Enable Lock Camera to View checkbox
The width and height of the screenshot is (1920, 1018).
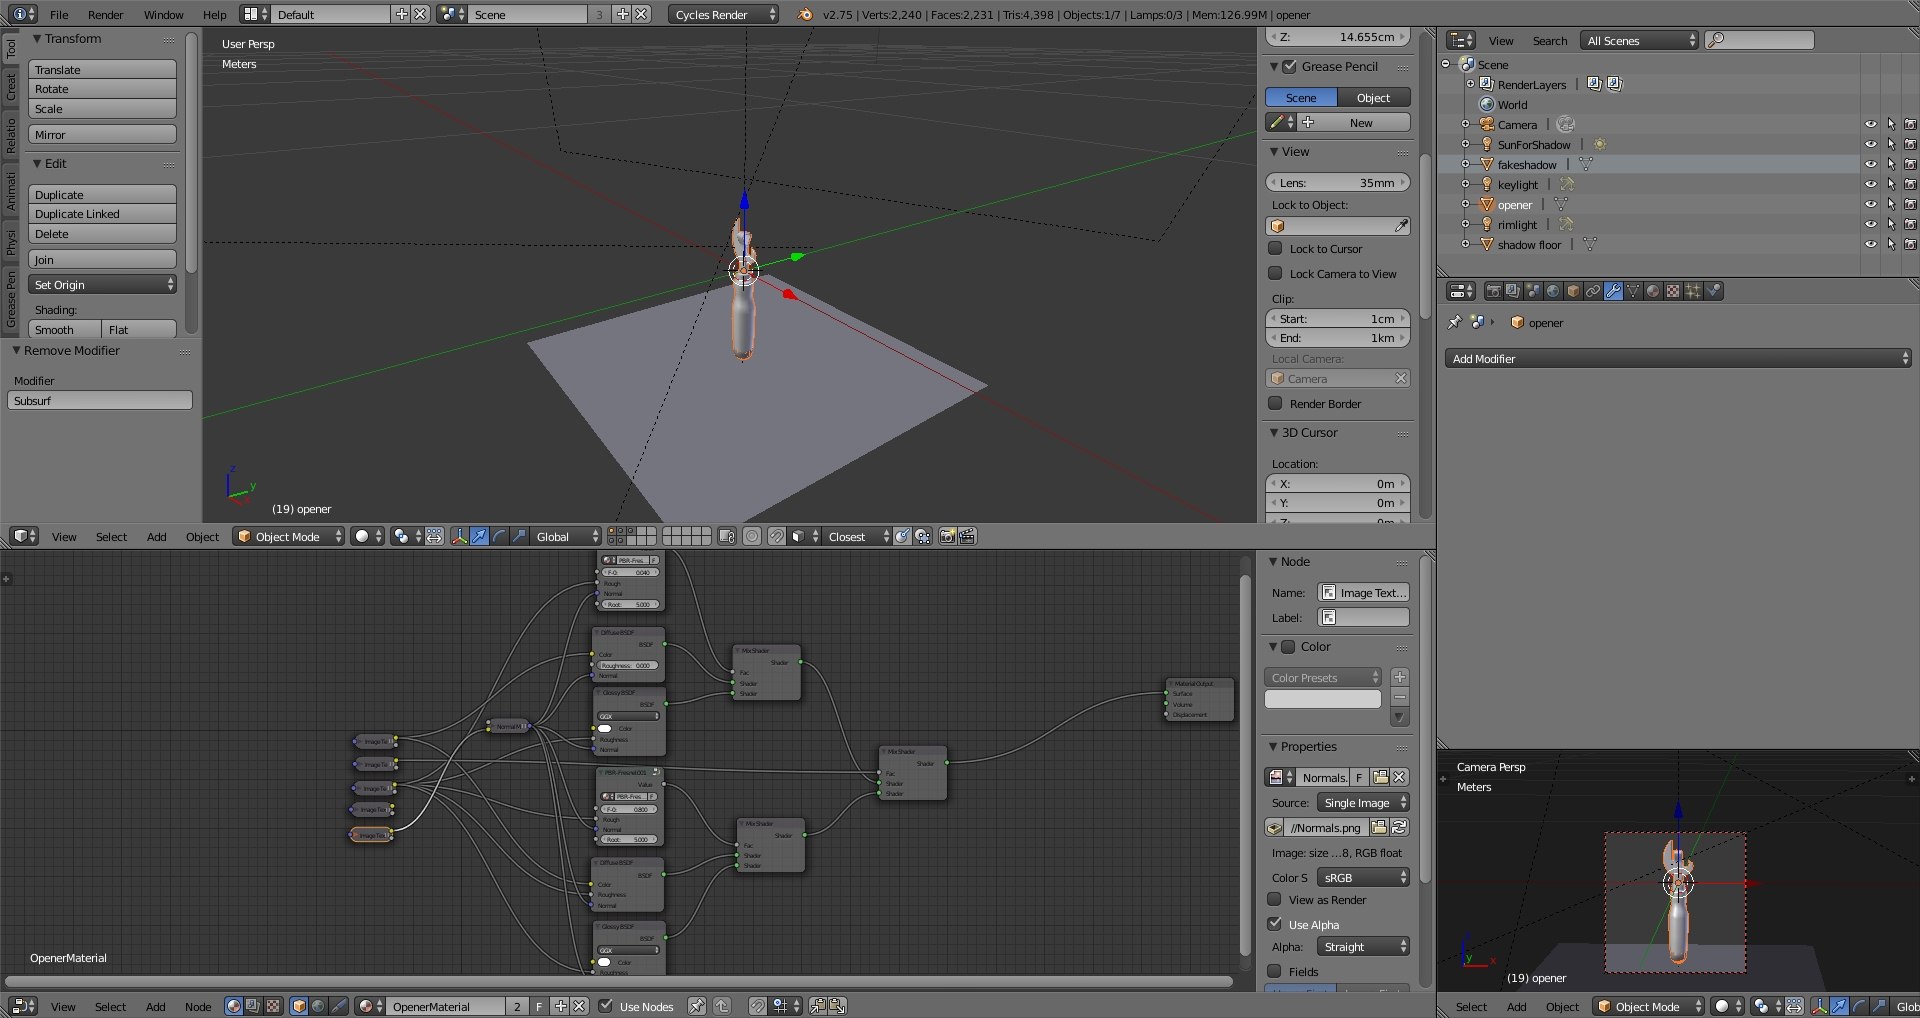tap(1275, 273)
